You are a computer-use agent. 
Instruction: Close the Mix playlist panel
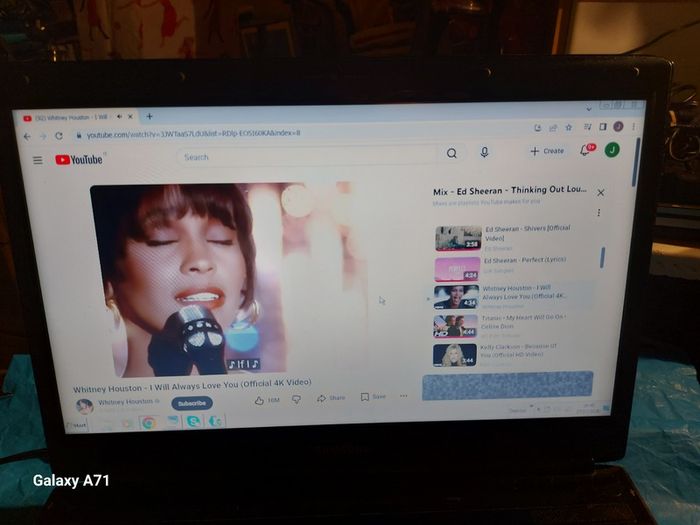[600, 192]
